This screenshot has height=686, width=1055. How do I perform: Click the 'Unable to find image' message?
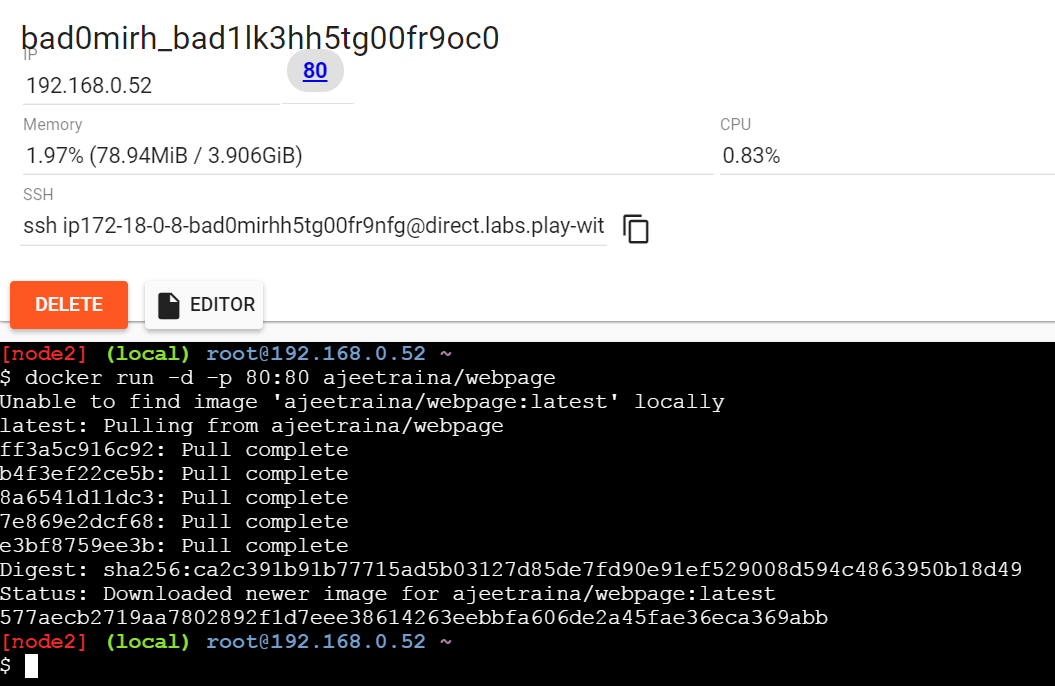tap(362, 402)
